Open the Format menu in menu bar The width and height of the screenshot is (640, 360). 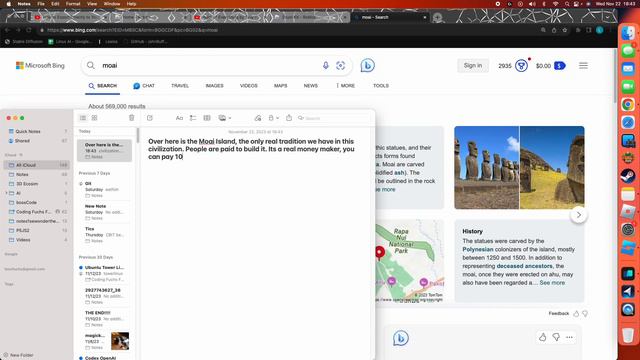tap(73, 4)
